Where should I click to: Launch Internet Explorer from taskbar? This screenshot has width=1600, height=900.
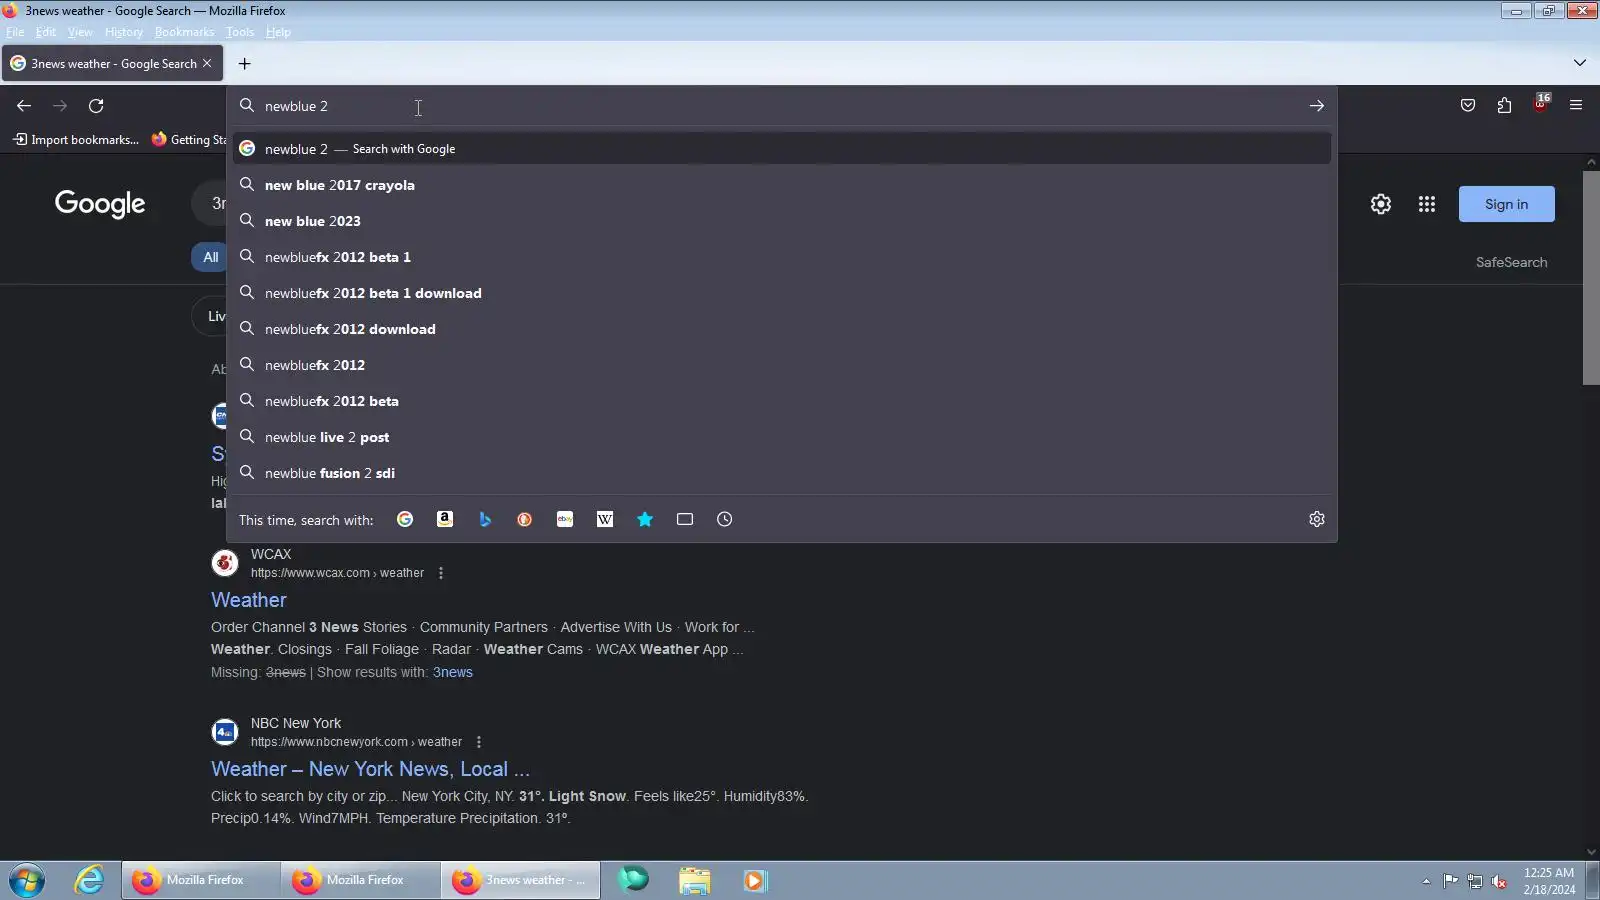click(89, 880)
